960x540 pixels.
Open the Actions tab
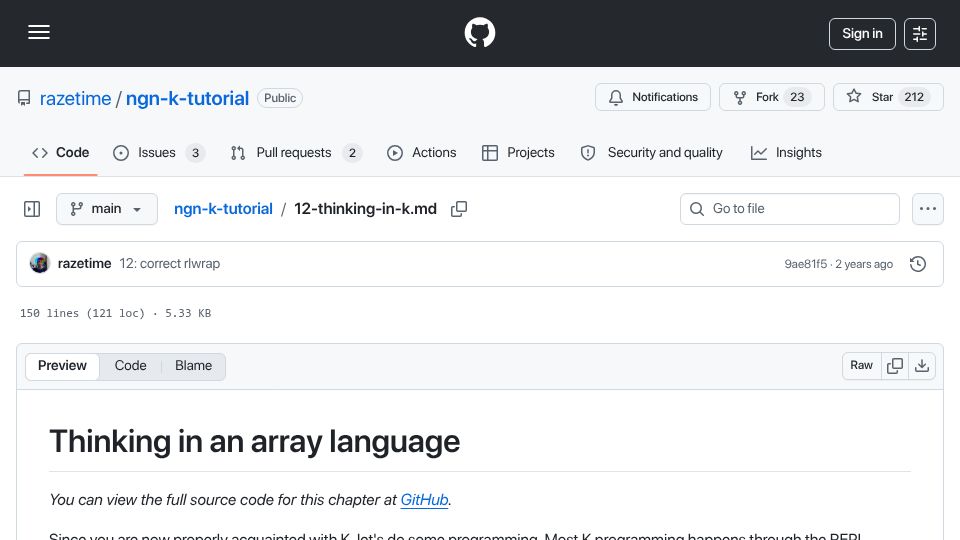click(422, 153)
